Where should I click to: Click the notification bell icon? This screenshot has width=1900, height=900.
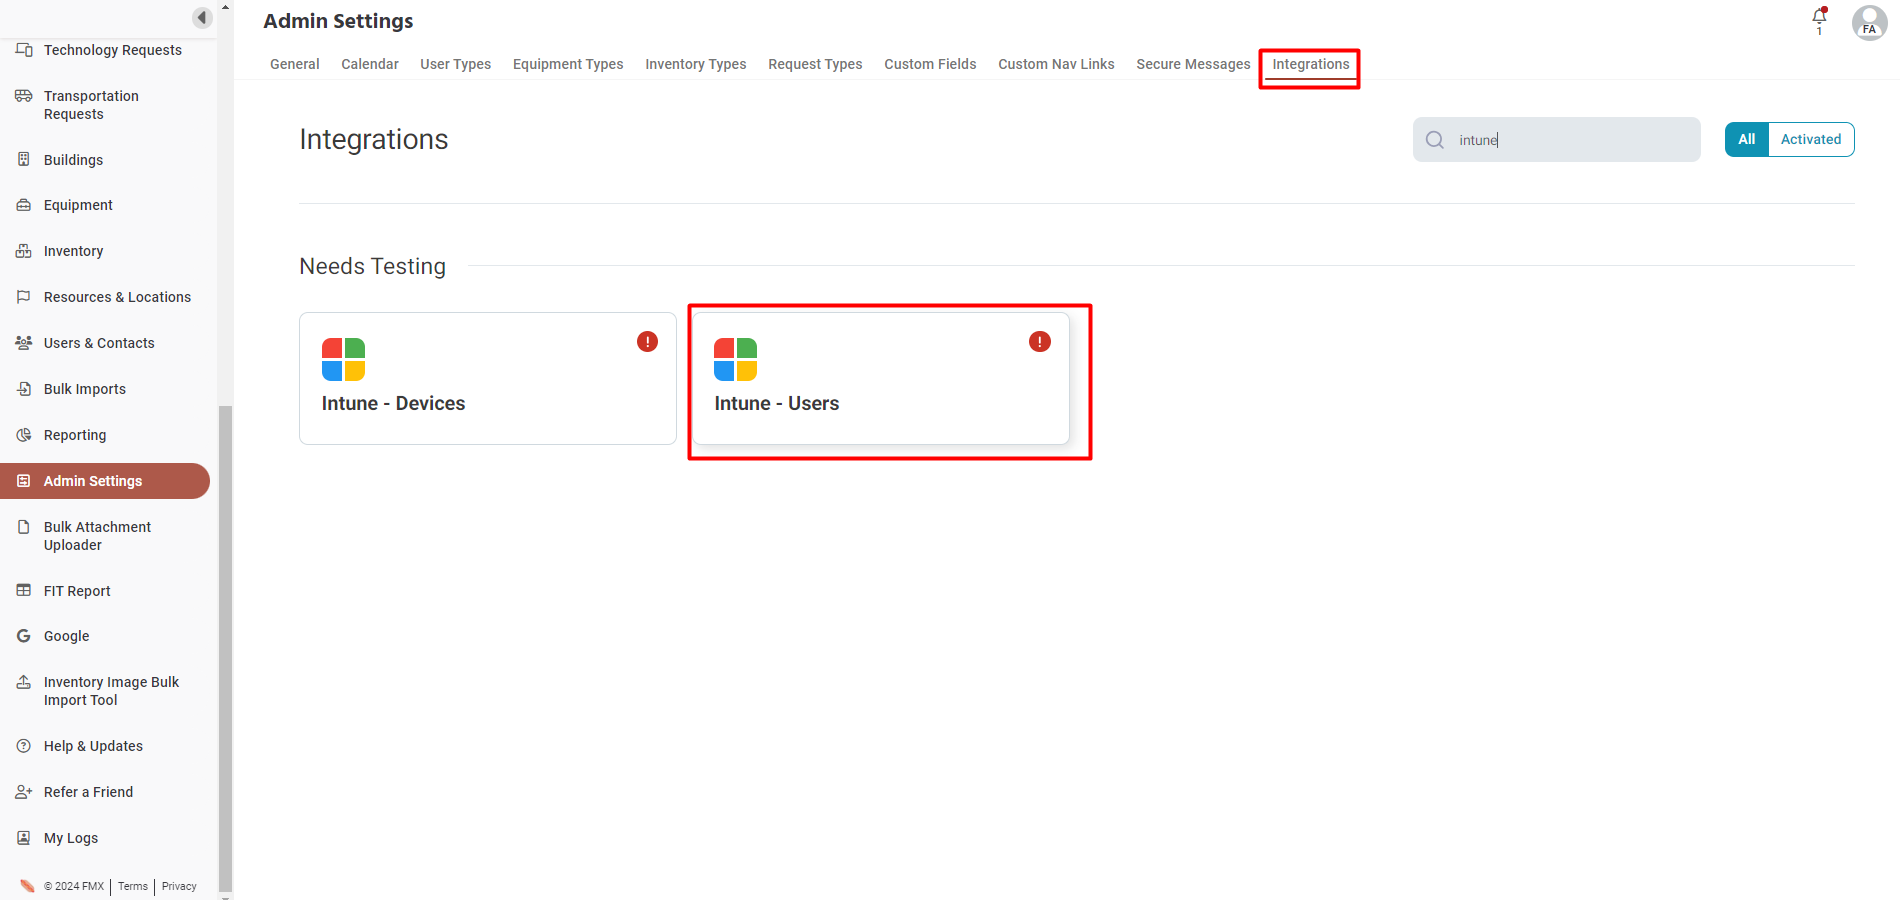coord(1819,17)
